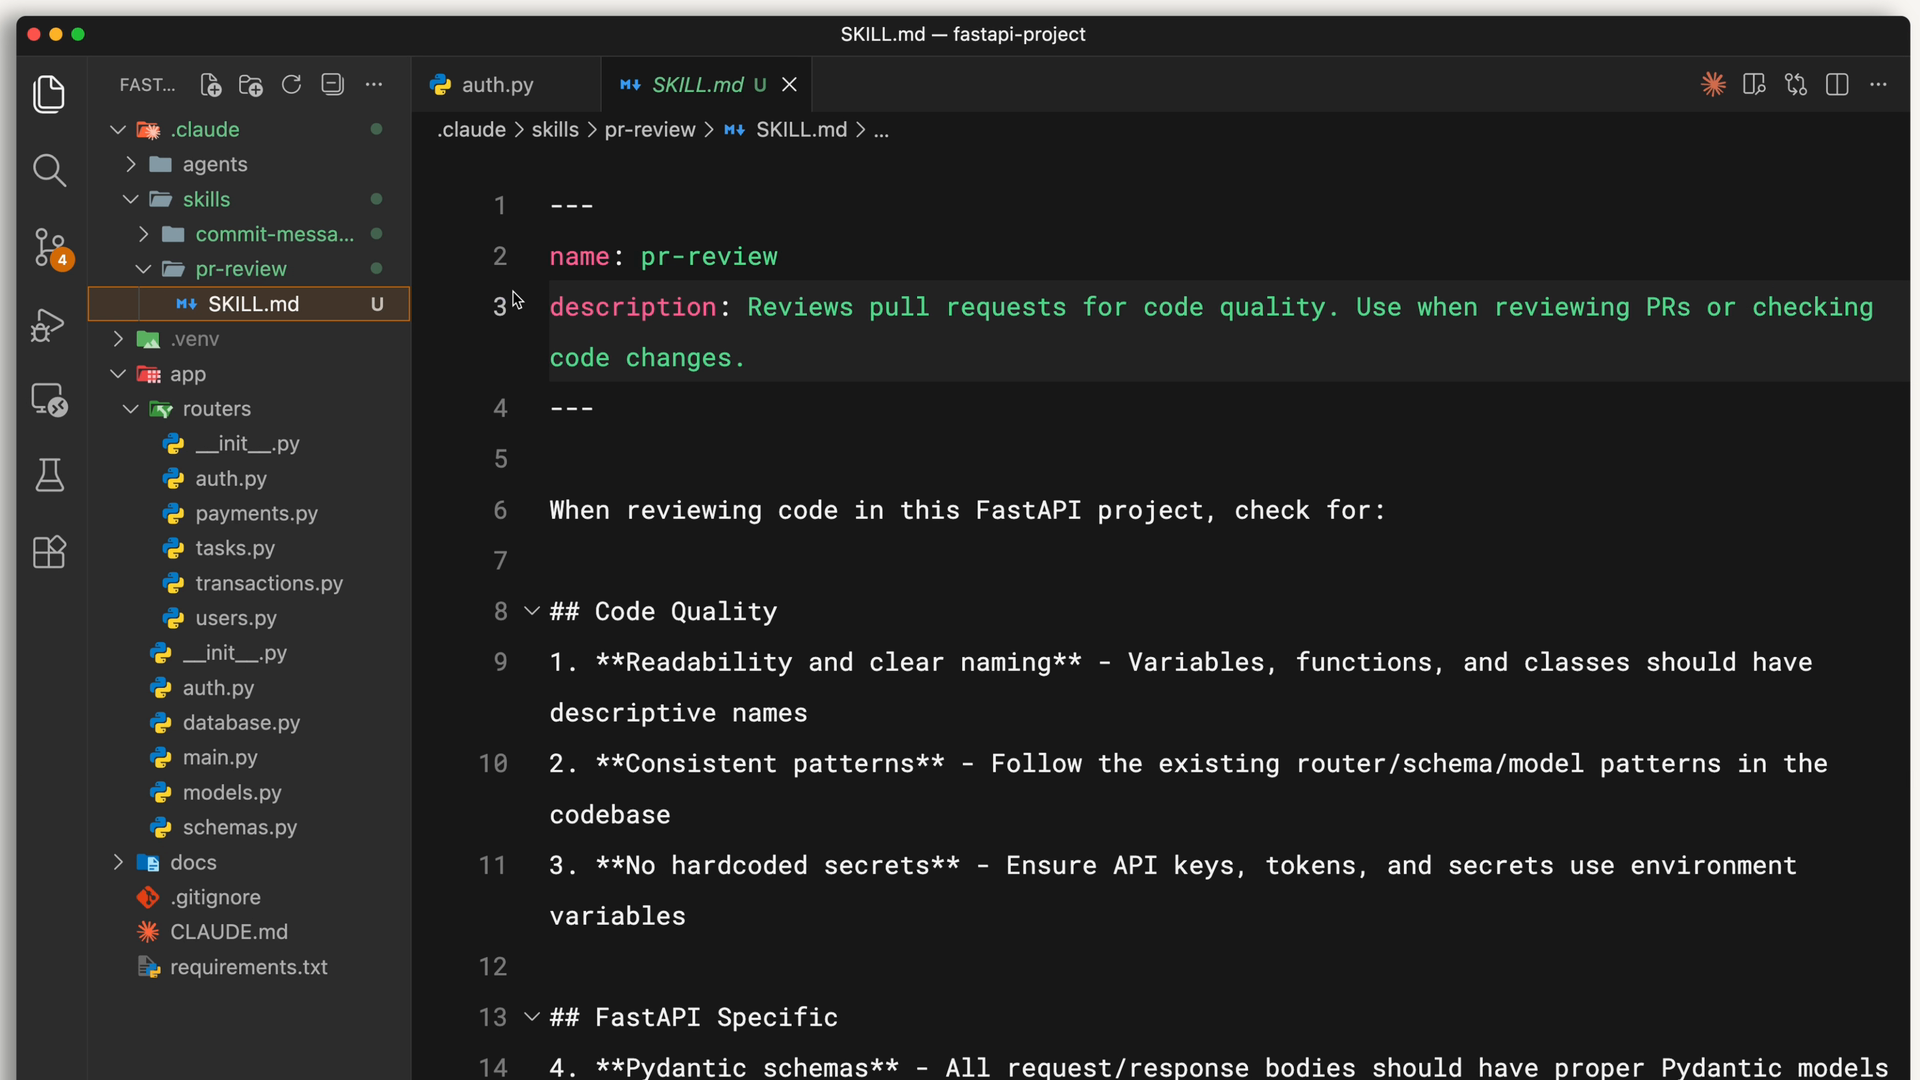
Task: Open the Search view in activity bar
Action: [x=49, y=170]
